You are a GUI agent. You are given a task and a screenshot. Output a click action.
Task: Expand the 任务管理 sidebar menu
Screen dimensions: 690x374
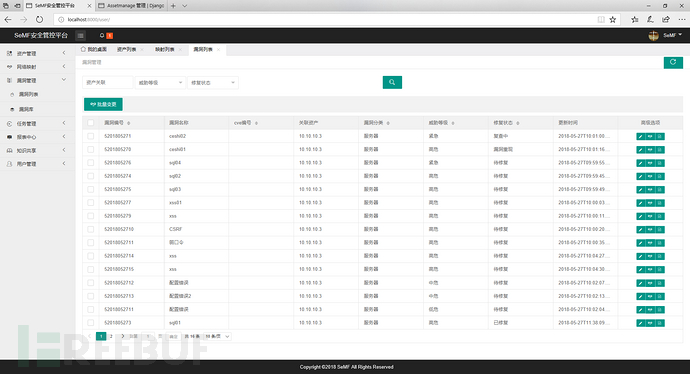pyautogui.click(x=37, y=124)
